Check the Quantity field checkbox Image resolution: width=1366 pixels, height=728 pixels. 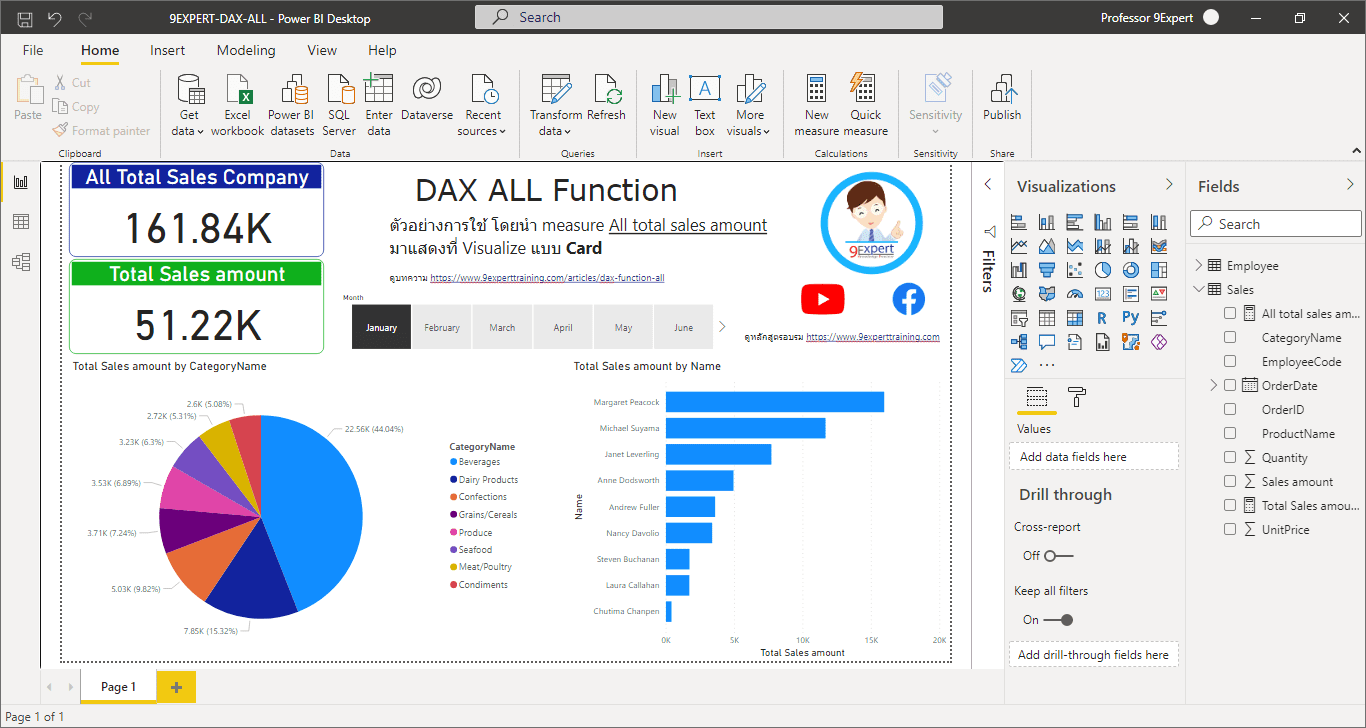(x=1230, y=457)
